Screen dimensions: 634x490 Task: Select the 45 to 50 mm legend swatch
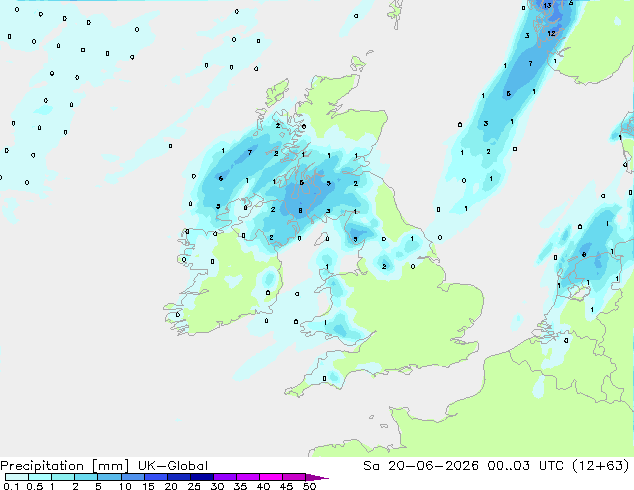click(293, 477)
